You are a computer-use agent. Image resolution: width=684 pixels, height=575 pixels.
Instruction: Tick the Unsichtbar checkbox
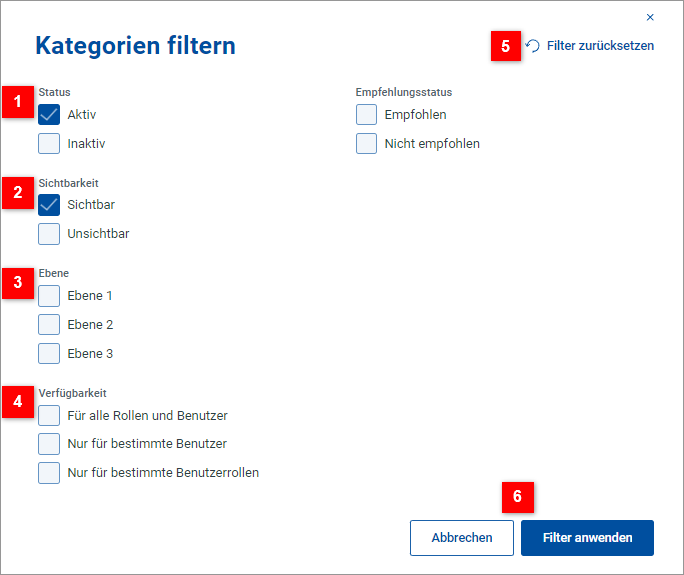coord(49,234)
